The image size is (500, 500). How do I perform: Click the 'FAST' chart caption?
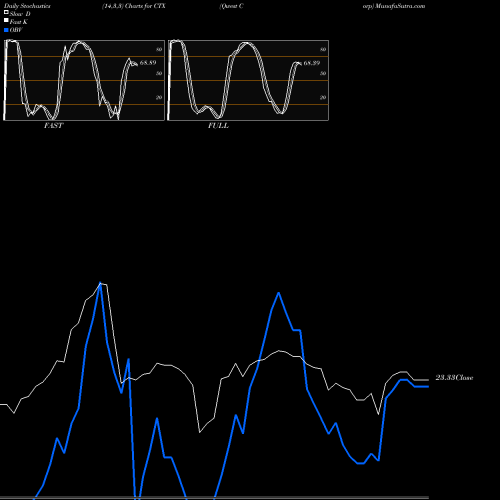pos(53,126)
